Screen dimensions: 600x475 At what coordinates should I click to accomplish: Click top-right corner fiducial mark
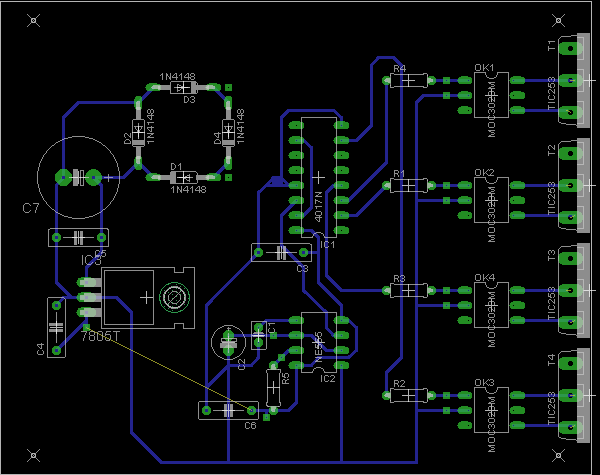[x=558, y=20]
